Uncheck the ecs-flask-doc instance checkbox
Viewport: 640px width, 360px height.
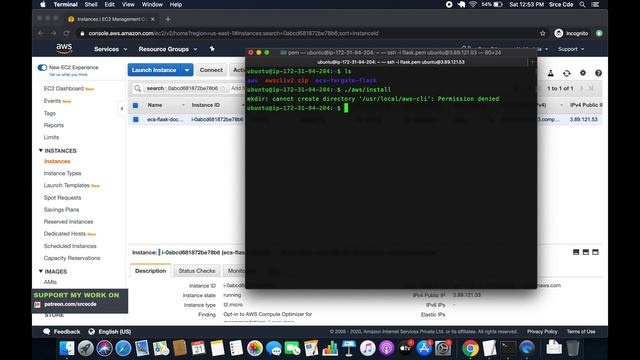tap(136, 120)
